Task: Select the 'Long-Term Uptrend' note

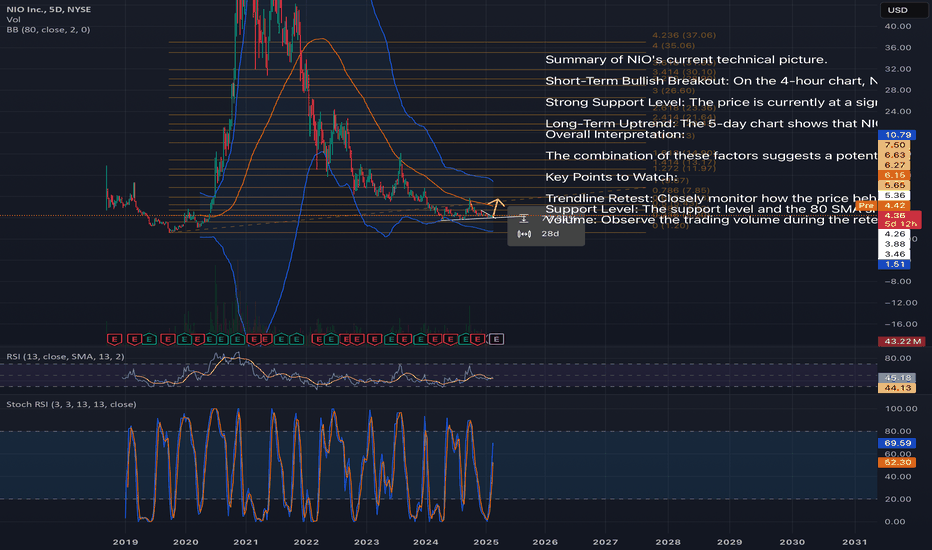Action: point(711,124)
